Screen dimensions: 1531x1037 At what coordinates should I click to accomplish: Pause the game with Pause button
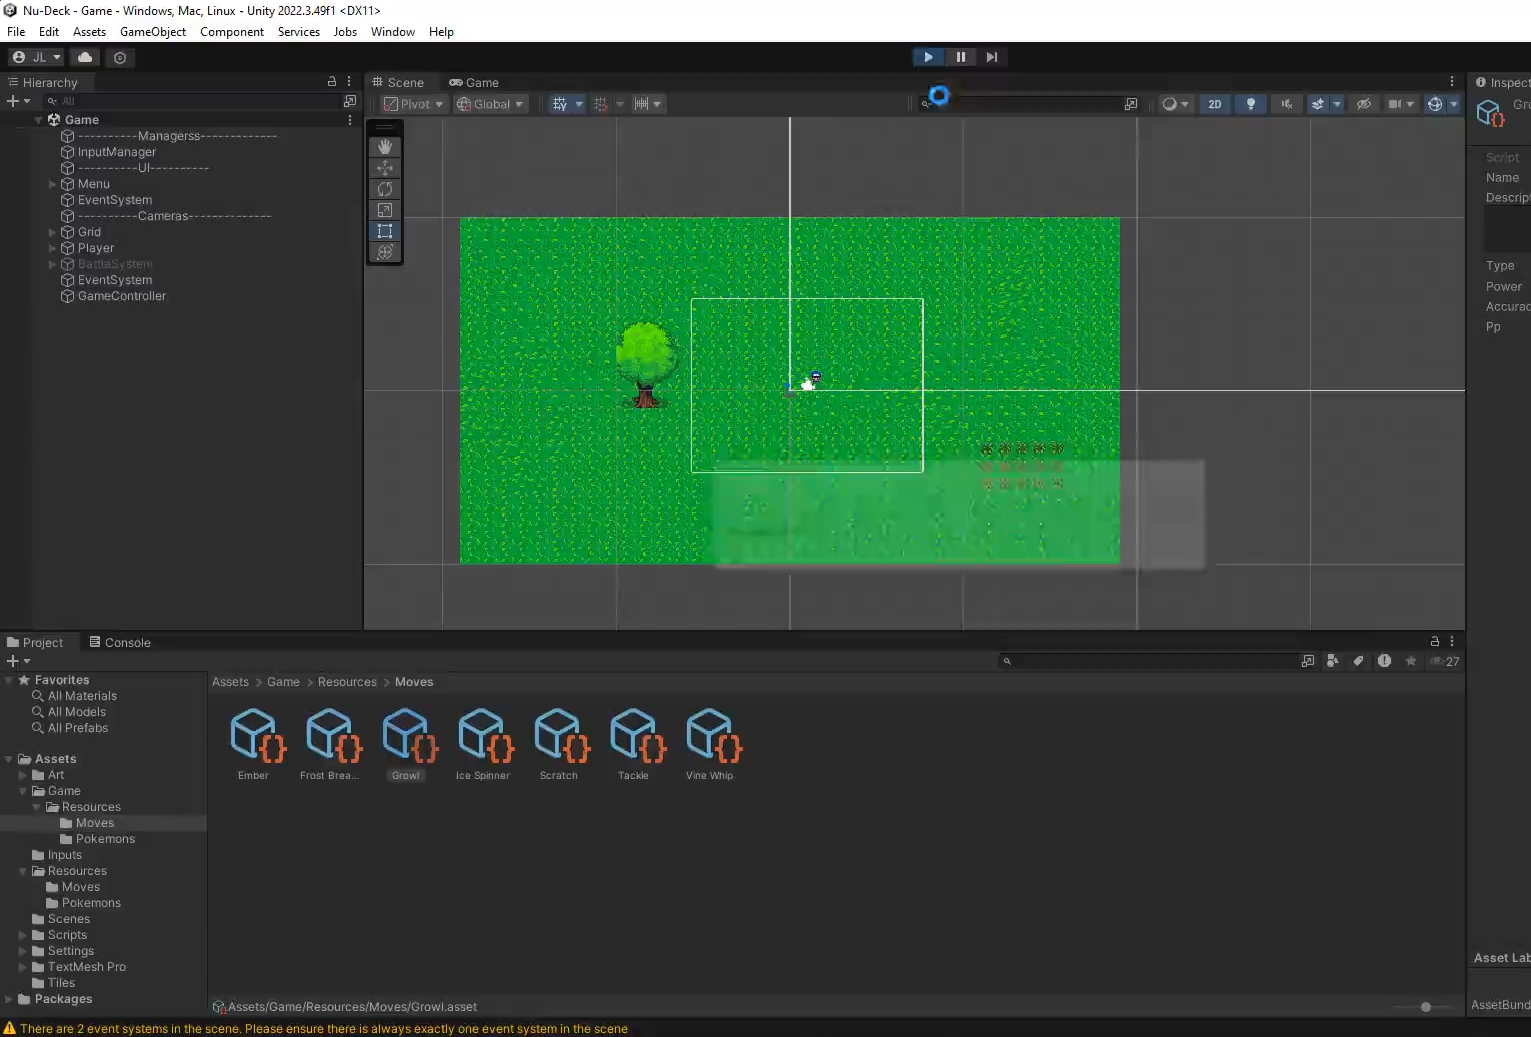tap(960, 57)
